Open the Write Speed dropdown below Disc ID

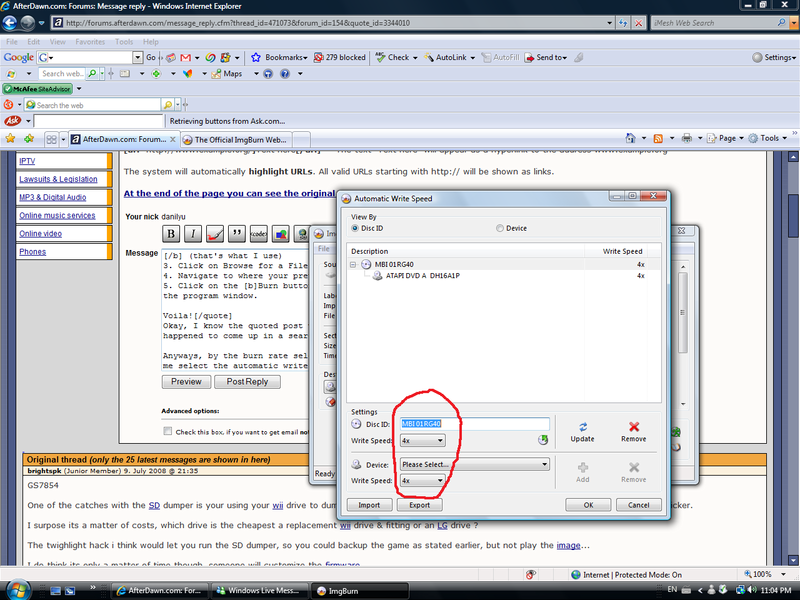tap(422, 440)
